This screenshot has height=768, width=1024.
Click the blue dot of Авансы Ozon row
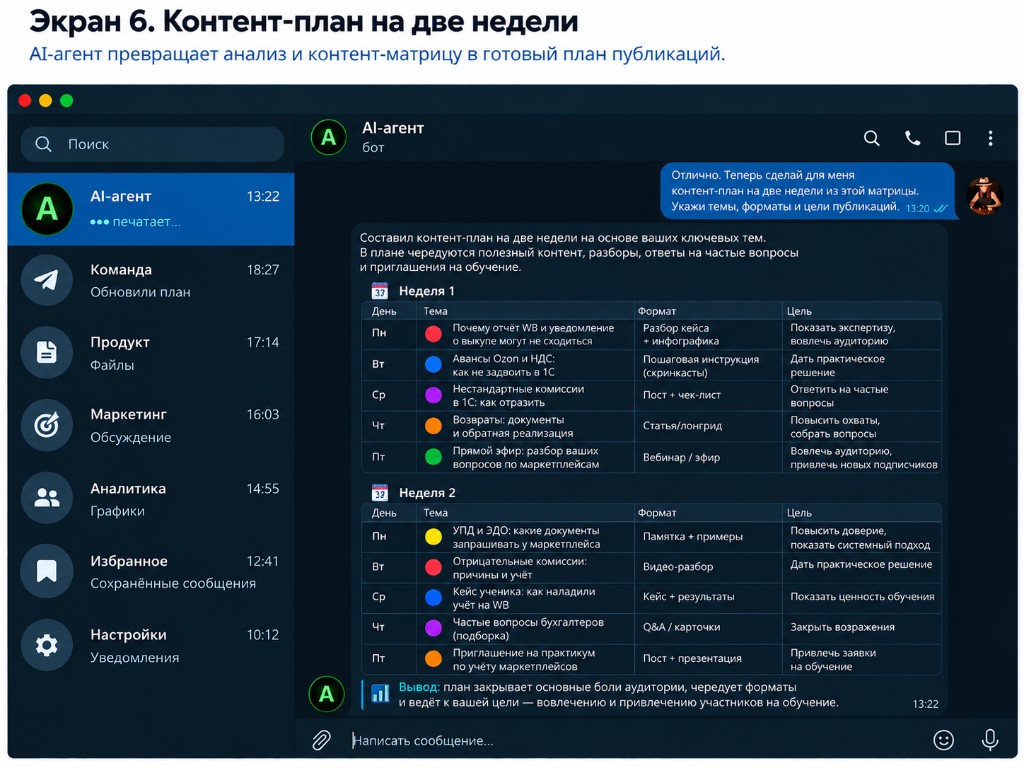pyautogui.click(x=434, y=364)
